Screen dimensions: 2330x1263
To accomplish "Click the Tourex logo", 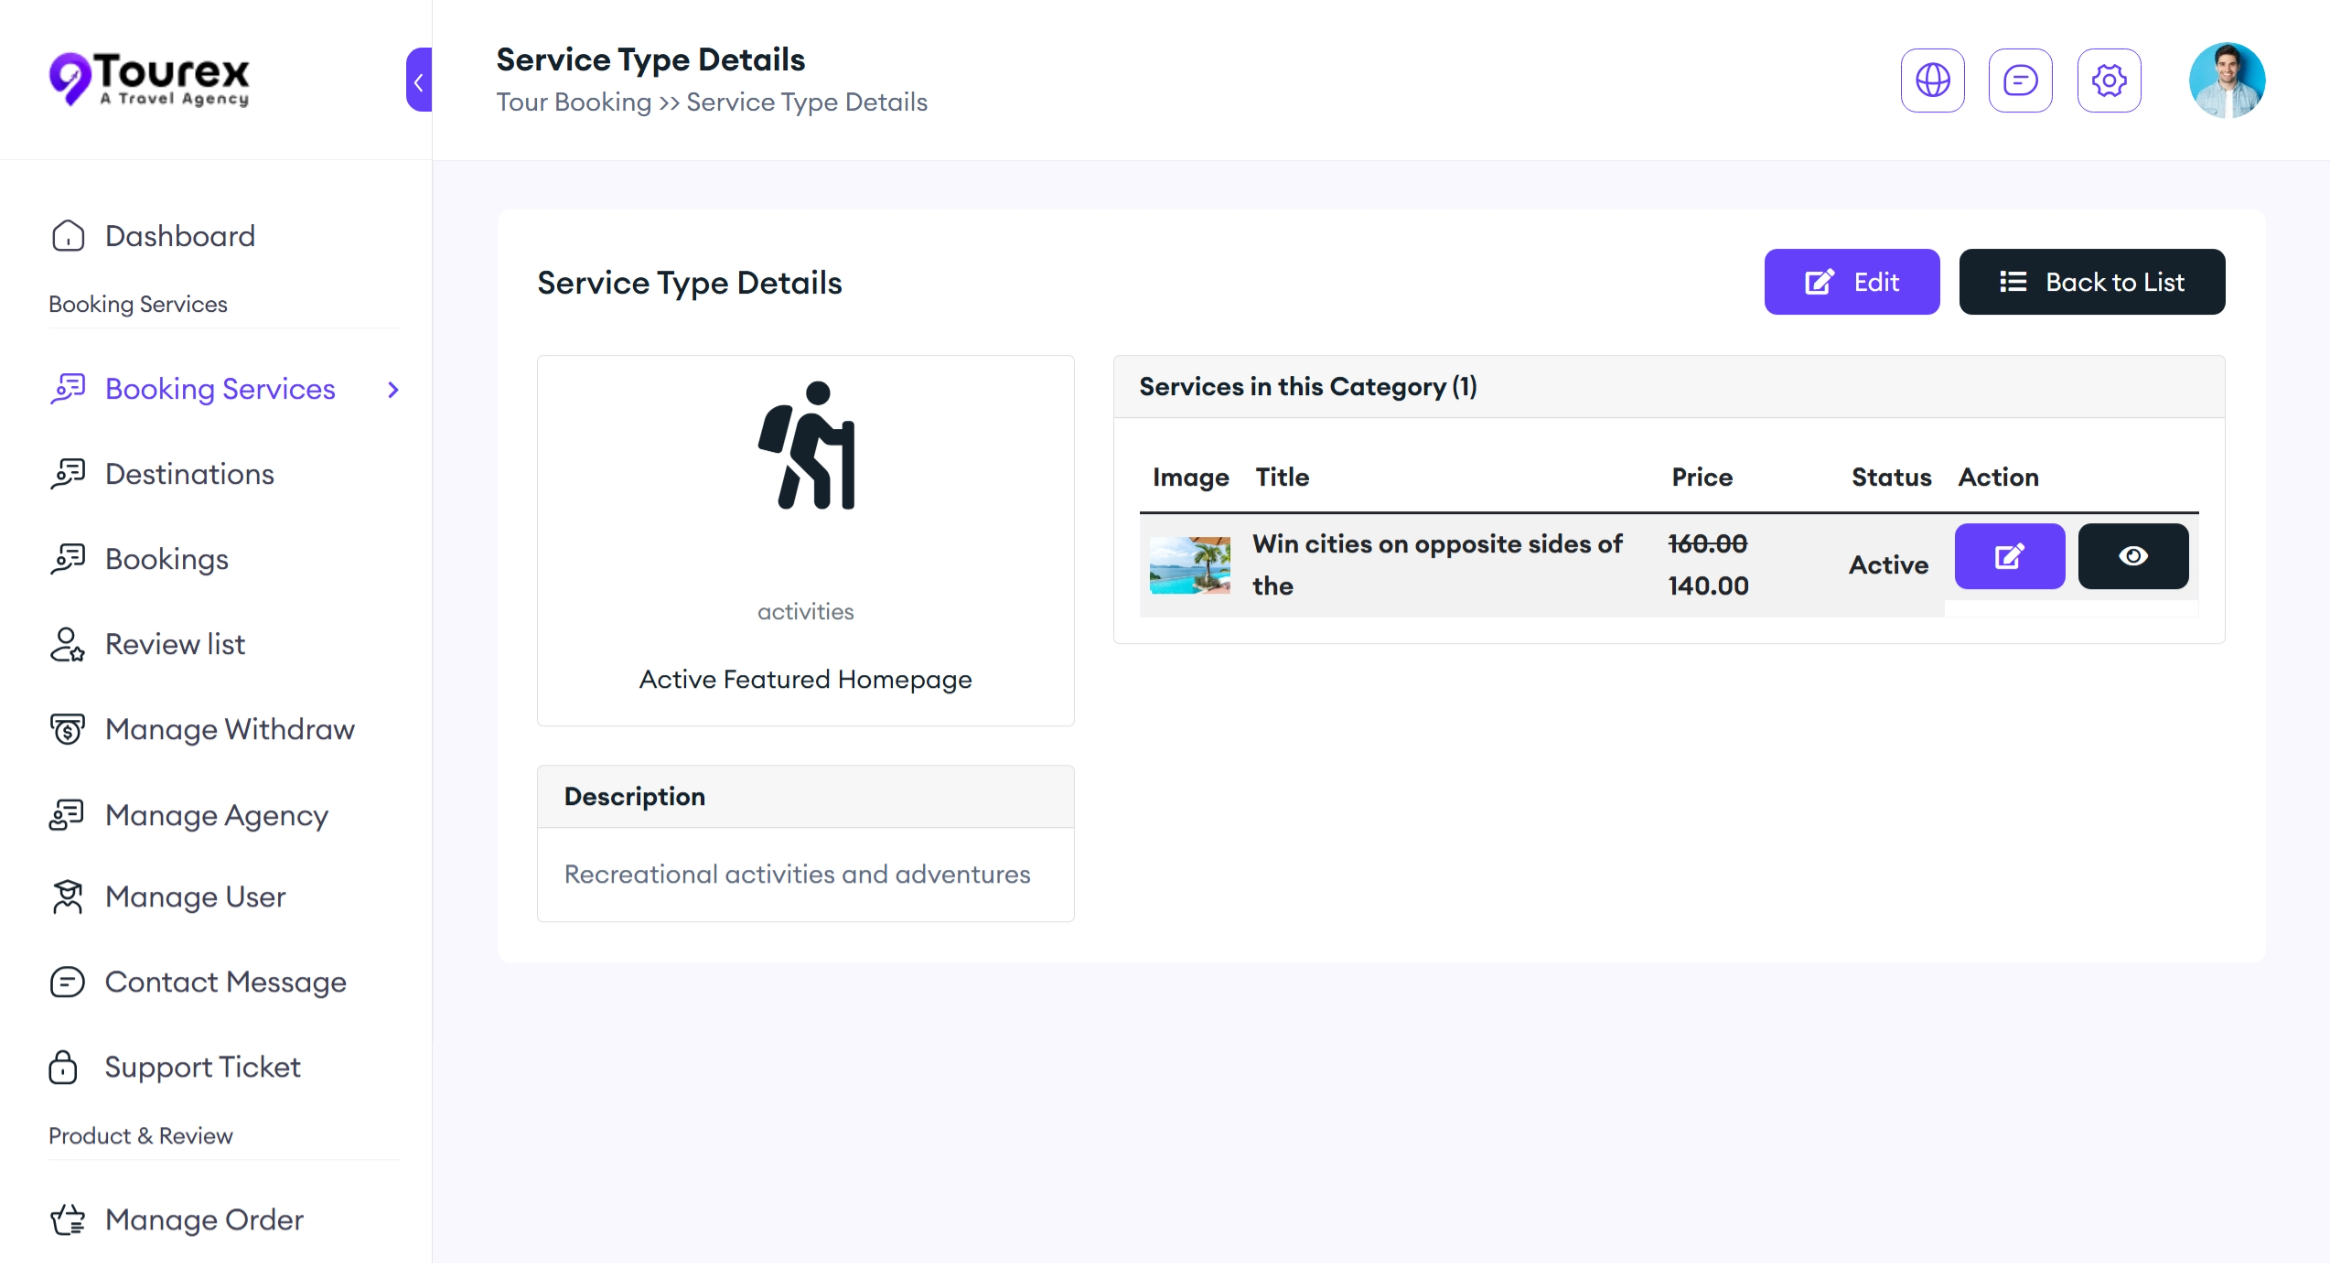I will click(150, 78).
